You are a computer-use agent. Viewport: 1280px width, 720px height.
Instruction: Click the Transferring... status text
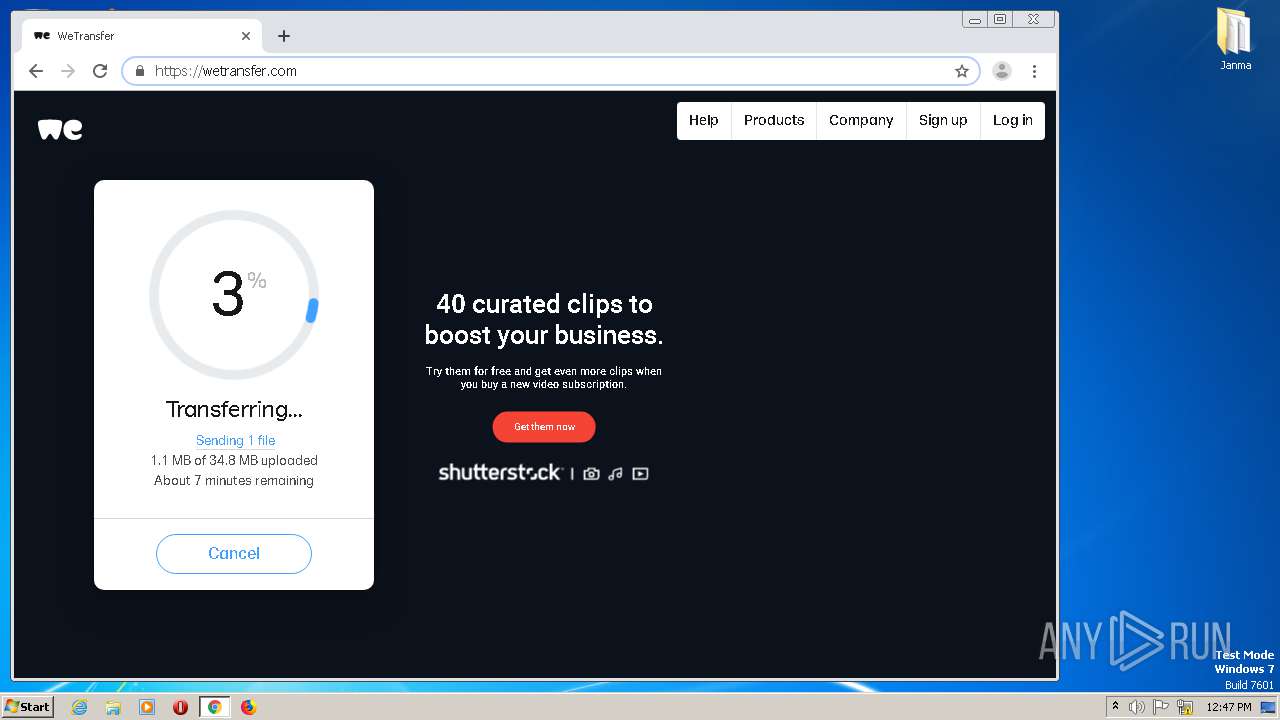pos(234,409)
